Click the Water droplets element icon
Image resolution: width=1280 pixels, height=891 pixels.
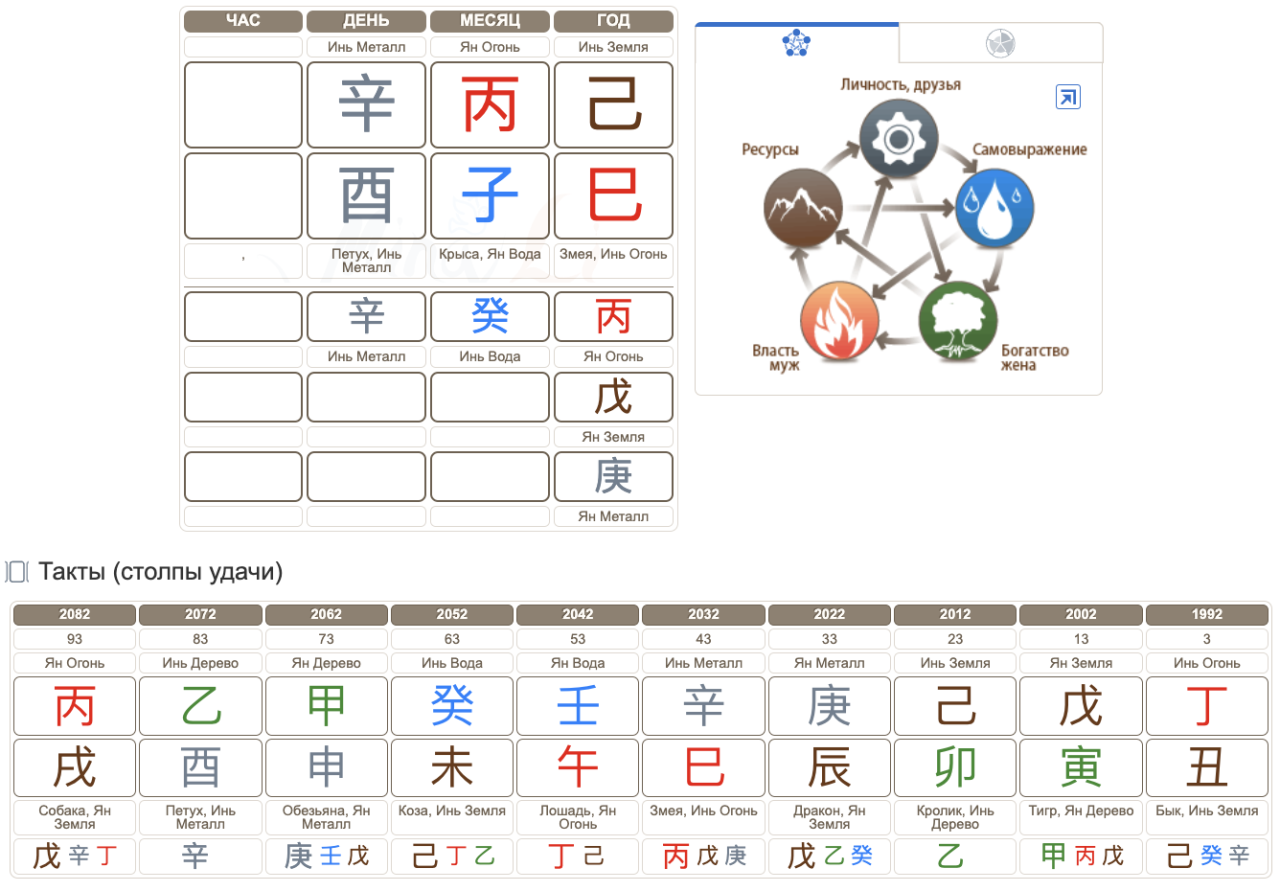point(994,207)
